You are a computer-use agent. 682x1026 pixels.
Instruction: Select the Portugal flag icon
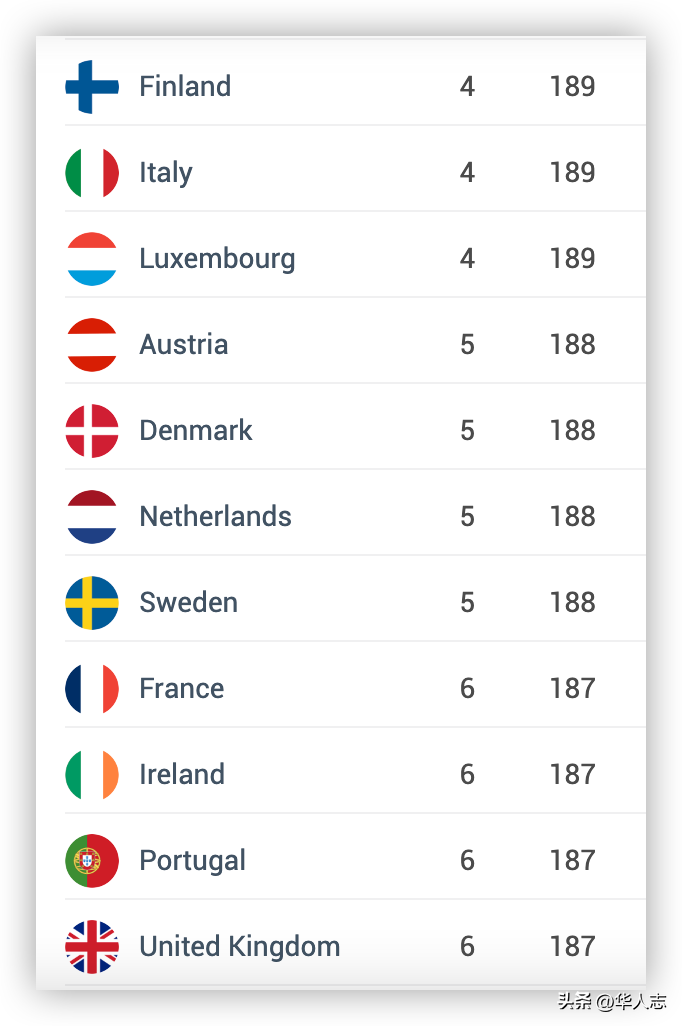(x=92, y=860)
